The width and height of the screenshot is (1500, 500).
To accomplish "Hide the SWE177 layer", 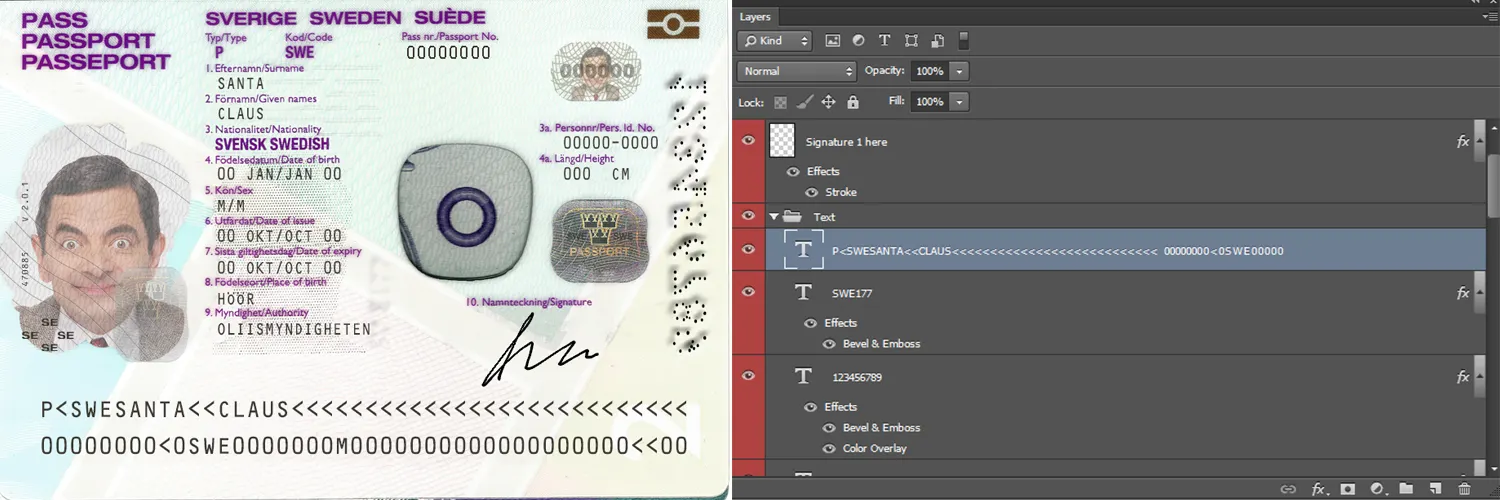I will 748,291.
